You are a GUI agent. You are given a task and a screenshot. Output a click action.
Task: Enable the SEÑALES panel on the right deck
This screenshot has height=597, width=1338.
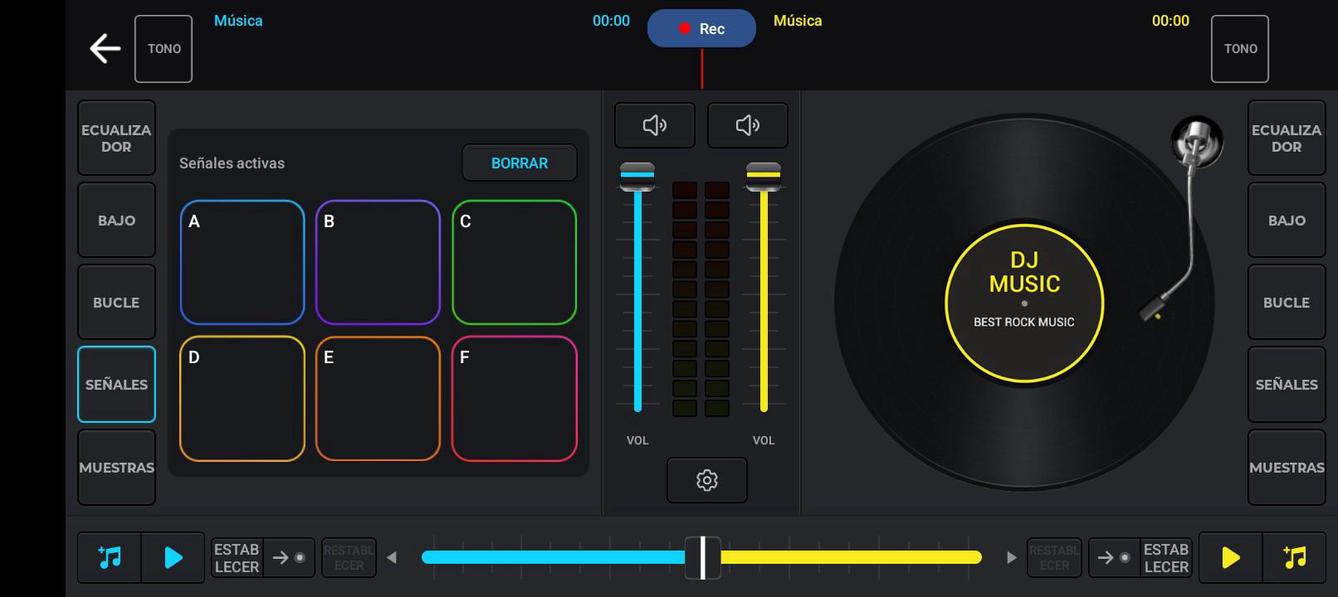pyautogui.click(x=1286, y=384)
